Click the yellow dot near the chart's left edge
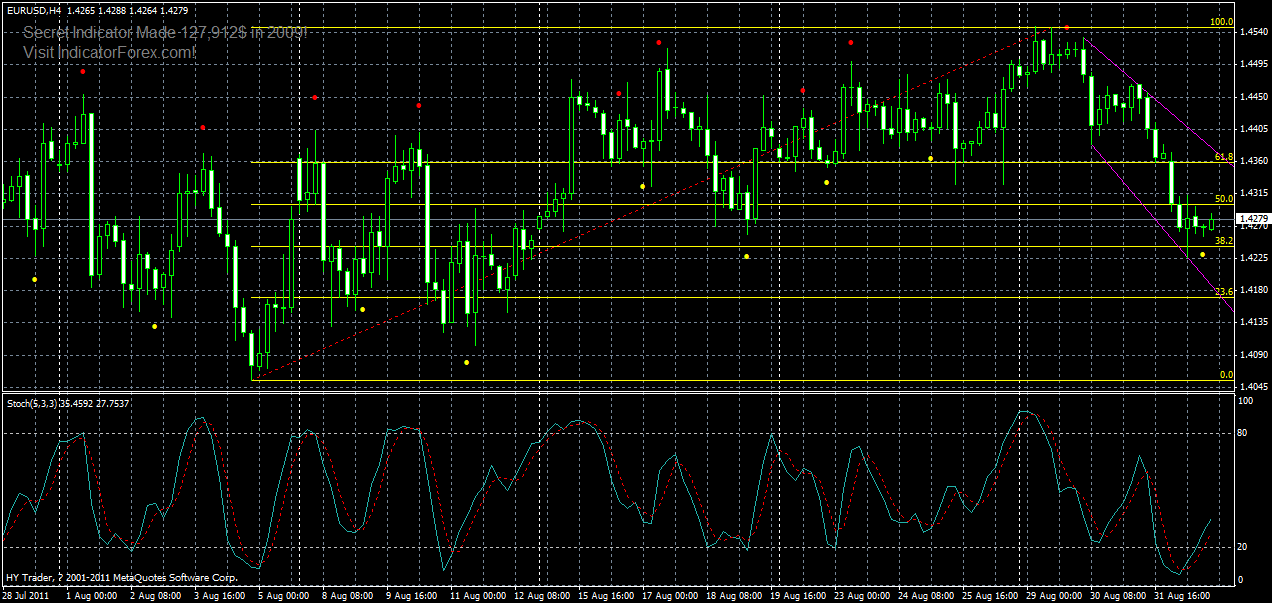 click(34, 277)
